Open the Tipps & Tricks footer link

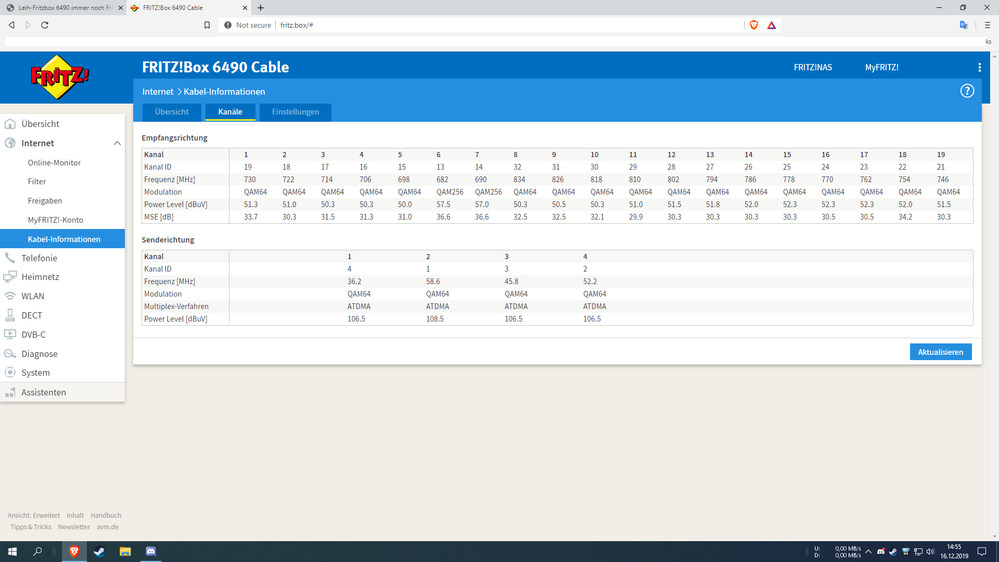click(31, 527)
